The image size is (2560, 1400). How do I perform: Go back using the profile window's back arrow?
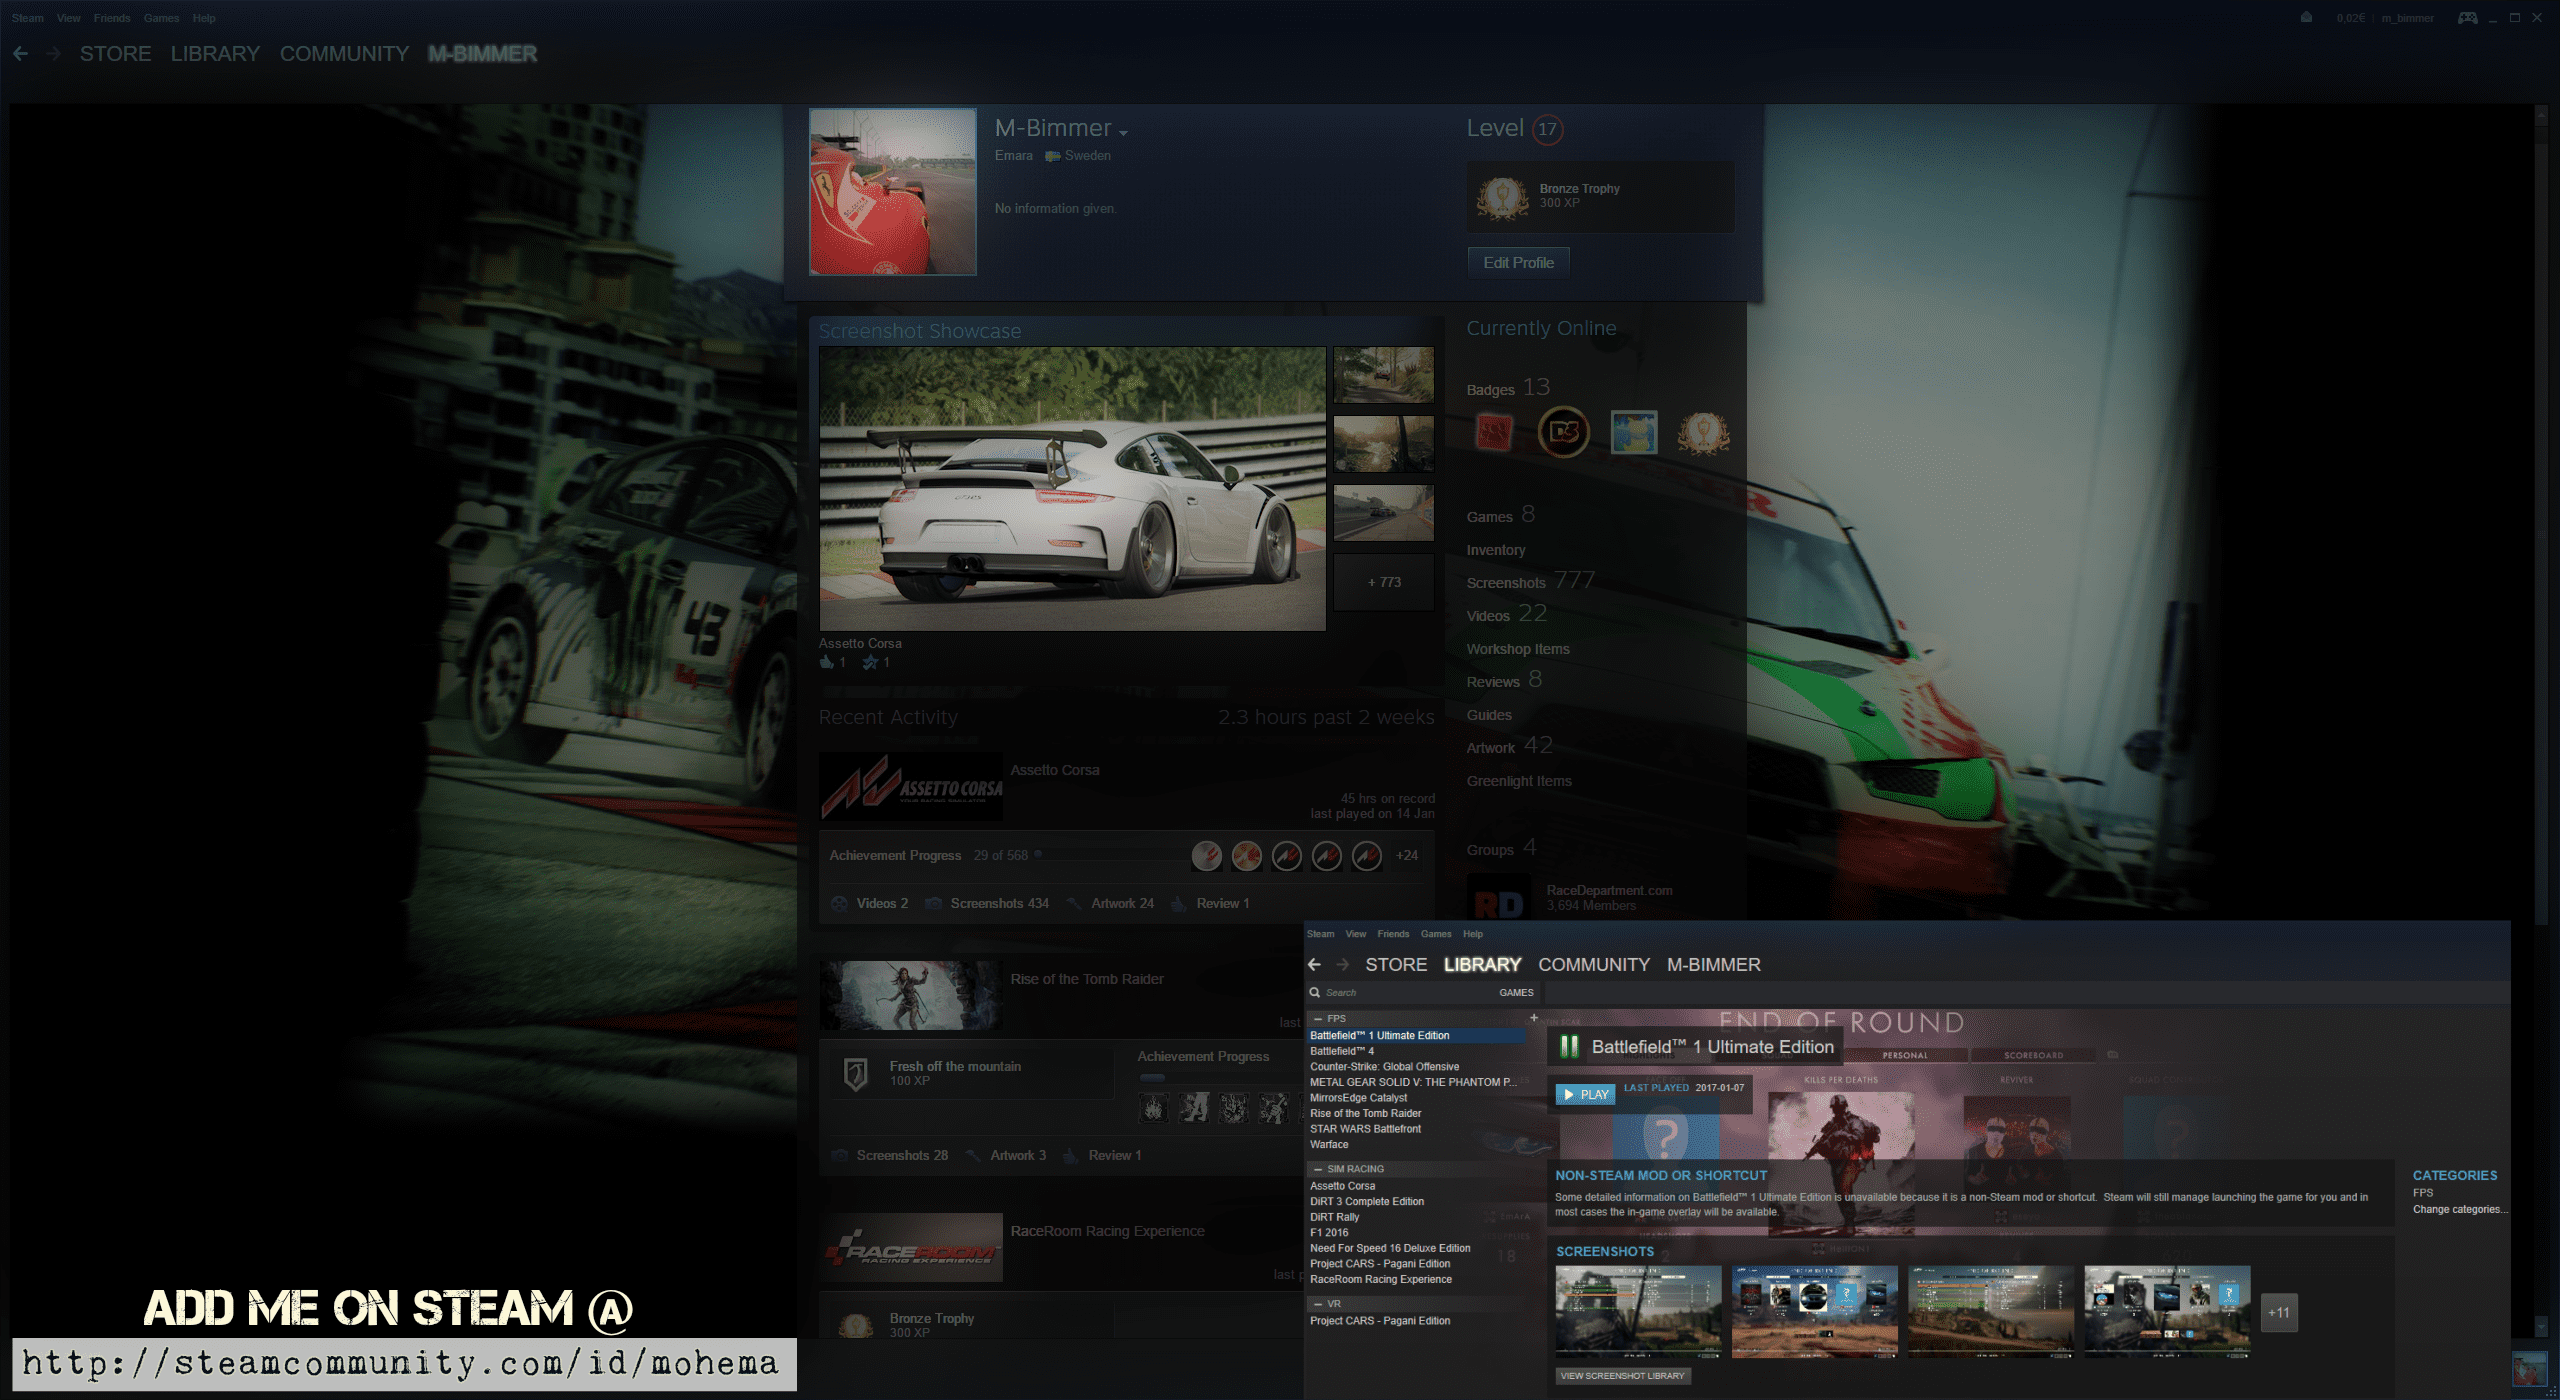tap(20, 54)
